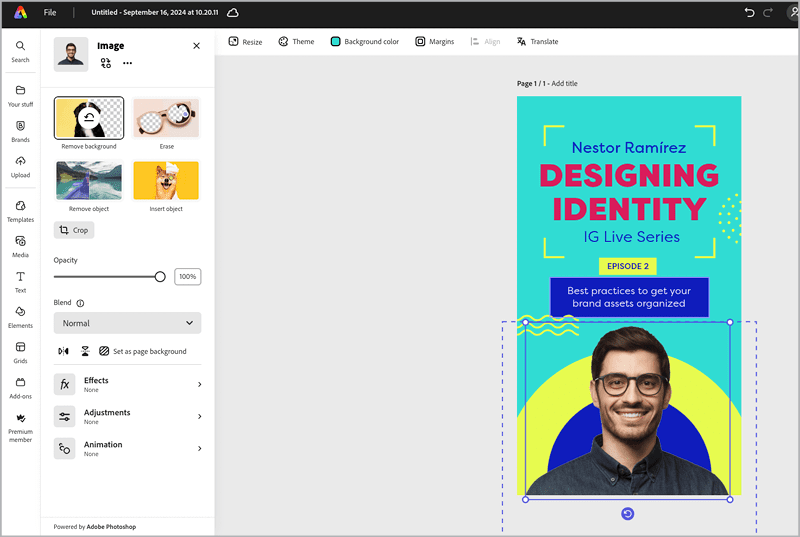Image resolution: width=800 pixels, height=537 pixels.
Task: Open the File menu
Action: [50, 13]
